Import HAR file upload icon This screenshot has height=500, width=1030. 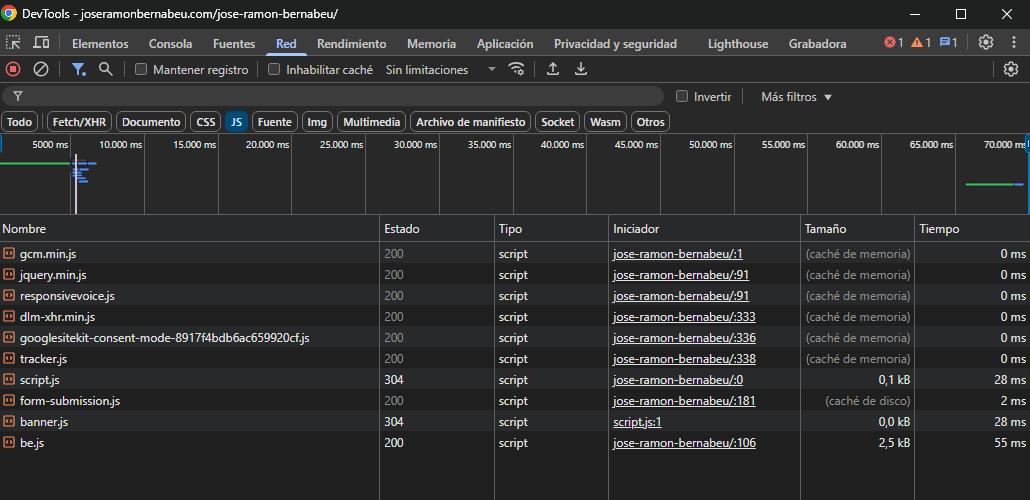553,69
